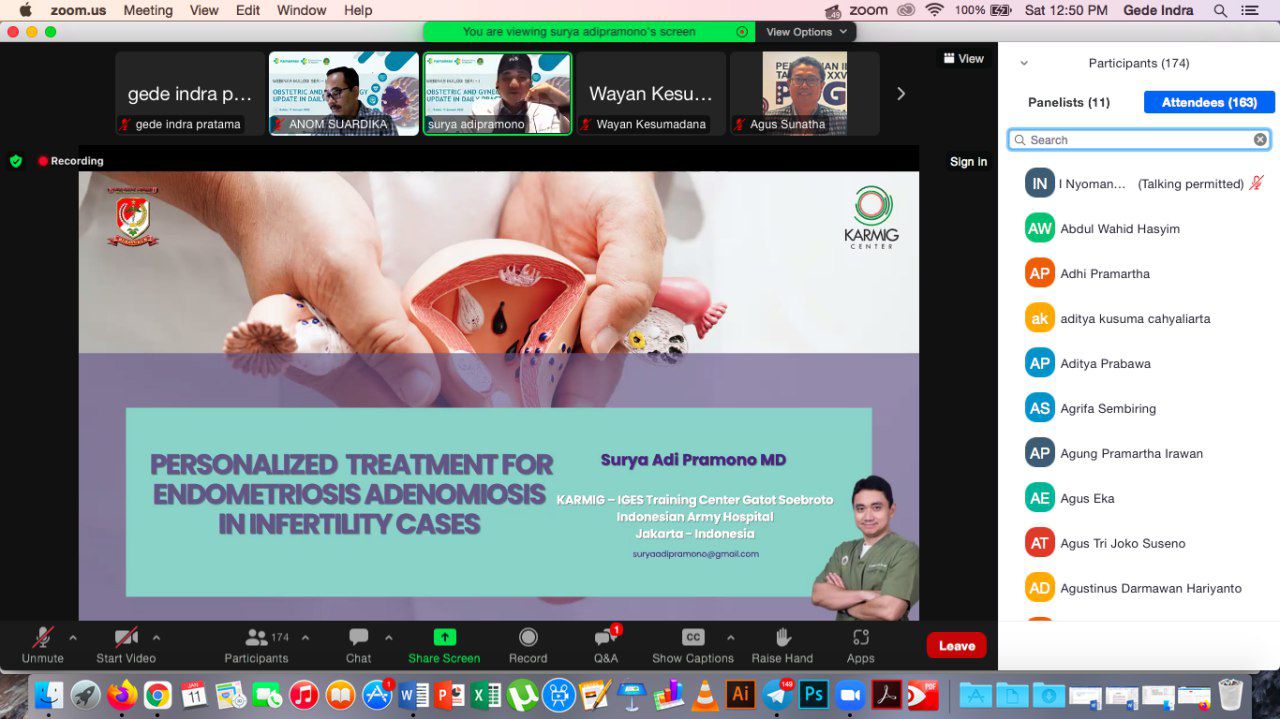
Task: Click the red Leave button
Action: [x=956, y=645]
